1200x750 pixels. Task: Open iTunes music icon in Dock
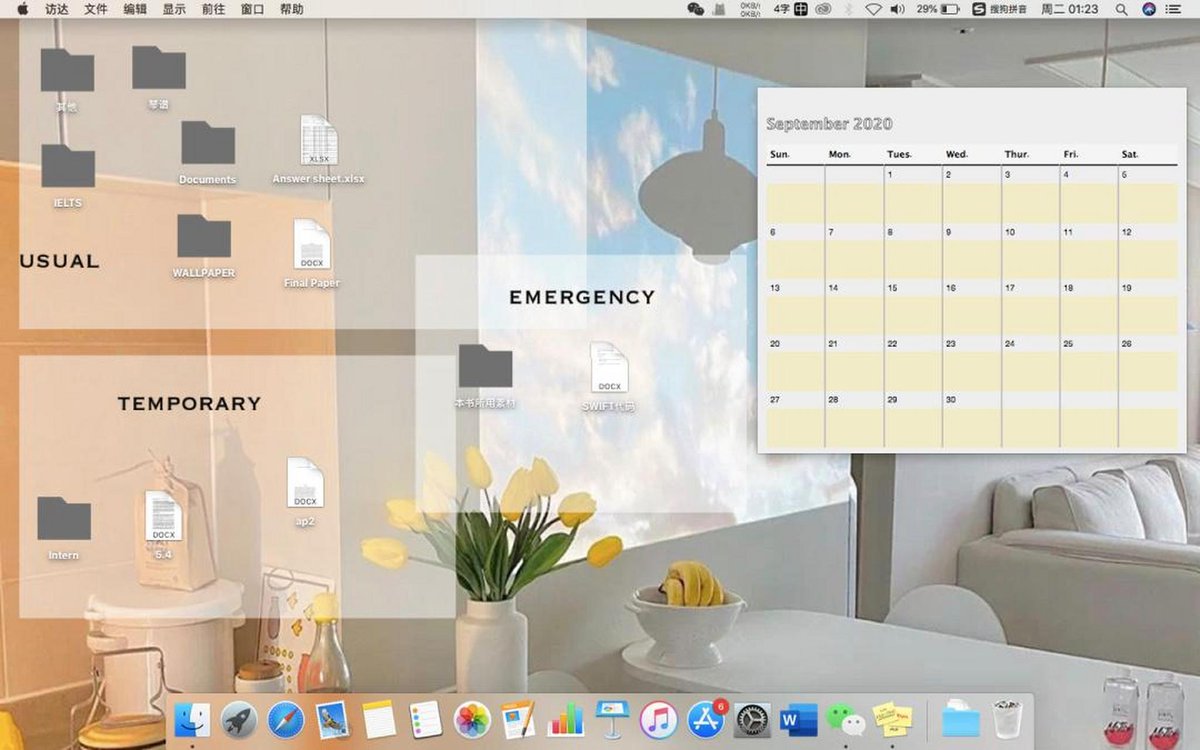pos(658,719)
